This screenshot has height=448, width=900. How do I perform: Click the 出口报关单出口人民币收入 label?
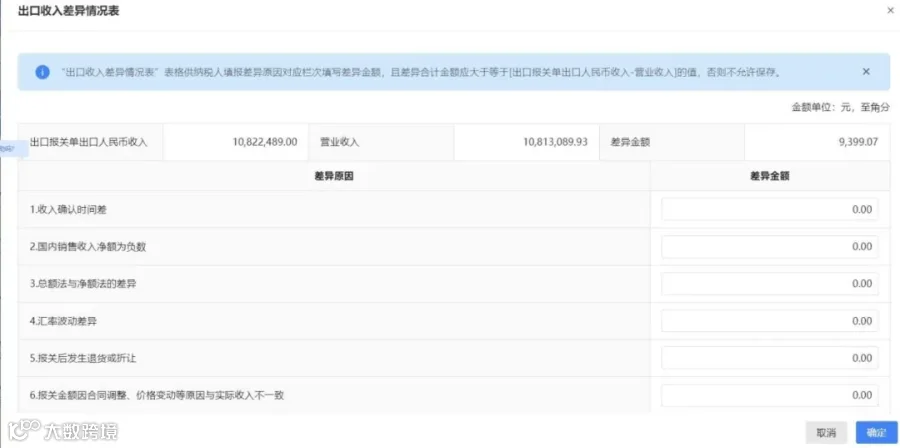click(88, 142)
